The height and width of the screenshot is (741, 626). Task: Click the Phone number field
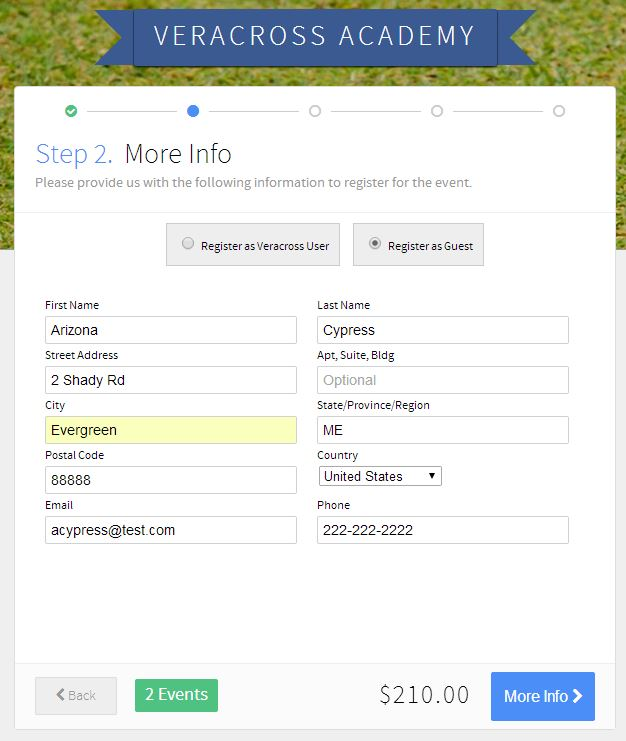click(443, 530)
